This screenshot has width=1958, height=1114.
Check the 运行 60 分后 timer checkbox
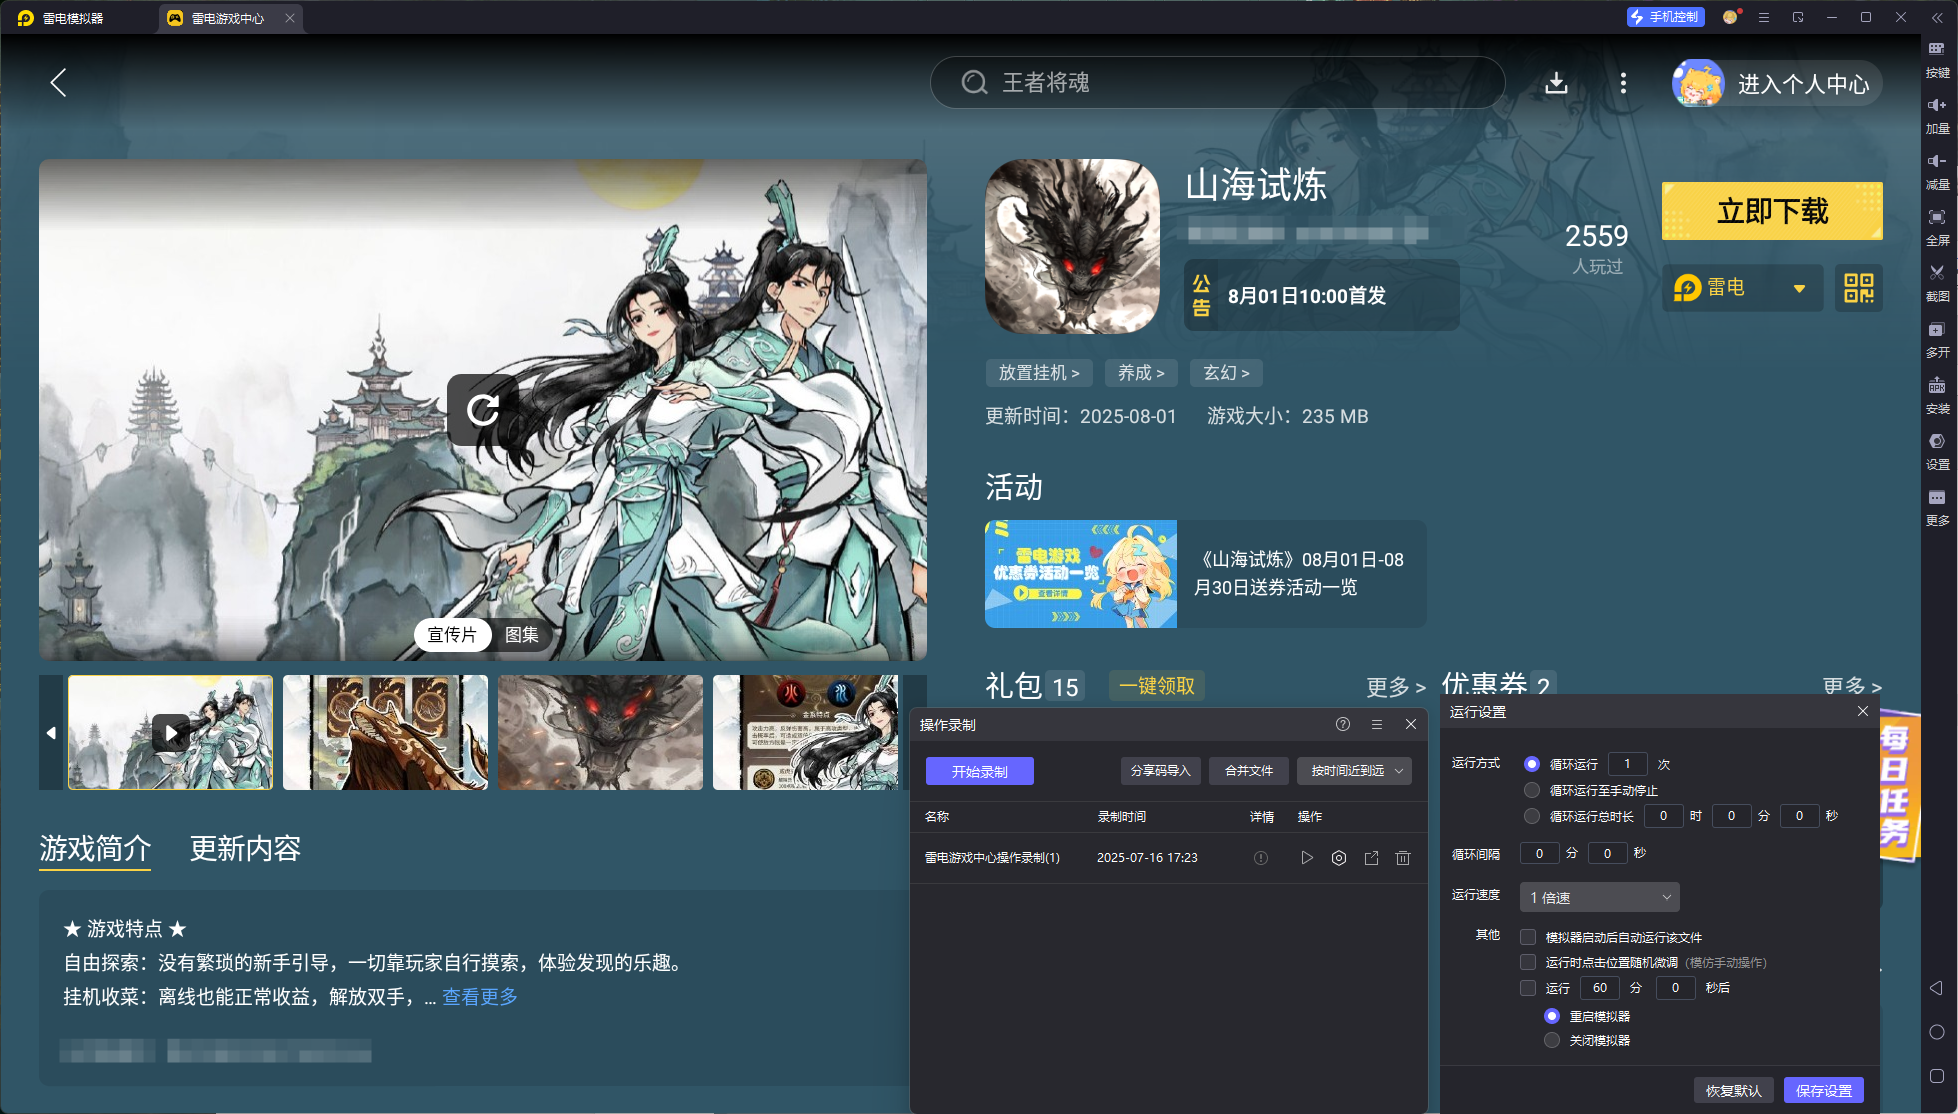(x=1528, y=988)
